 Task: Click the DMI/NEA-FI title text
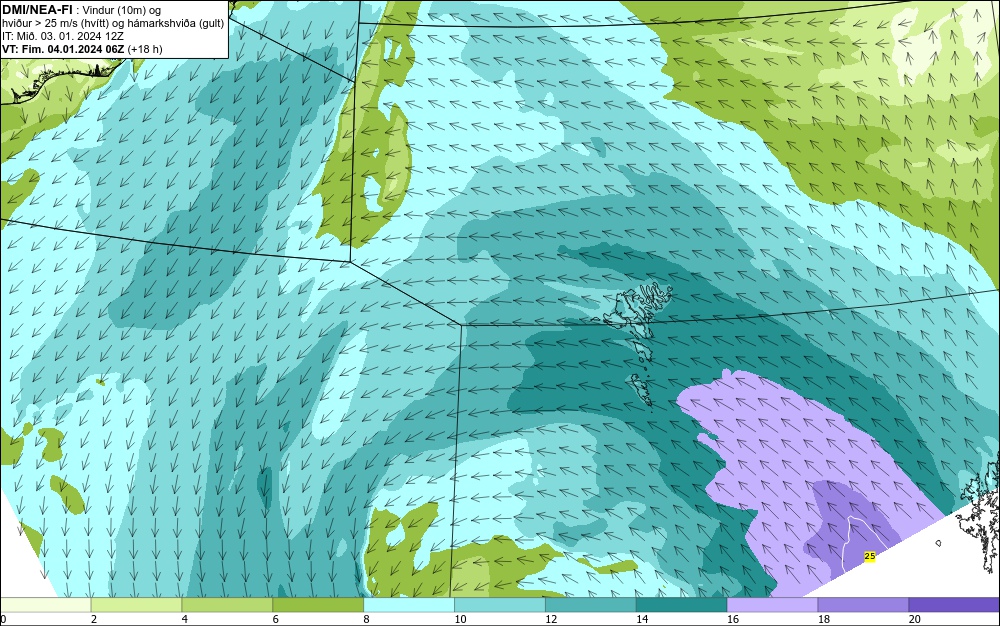[37, 9]
